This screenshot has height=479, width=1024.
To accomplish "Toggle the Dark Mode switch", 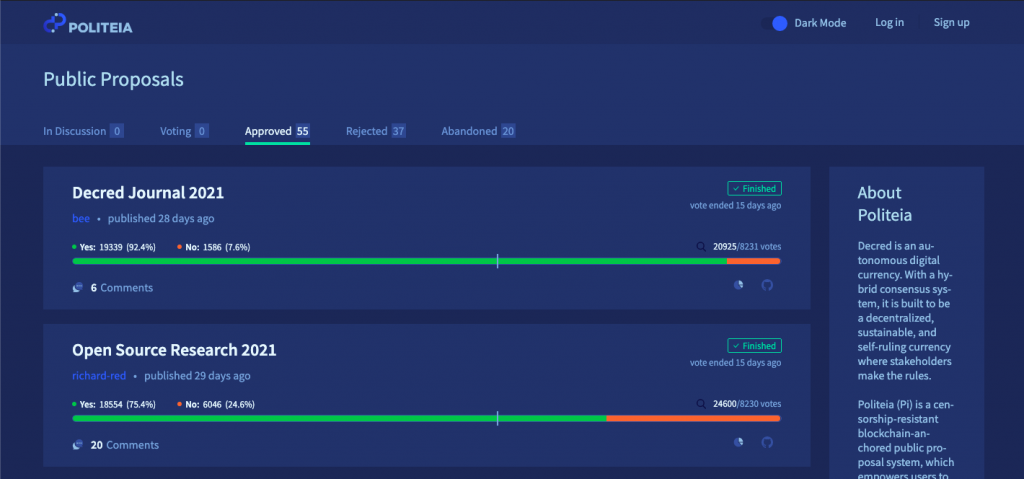I will pos(775,24).
